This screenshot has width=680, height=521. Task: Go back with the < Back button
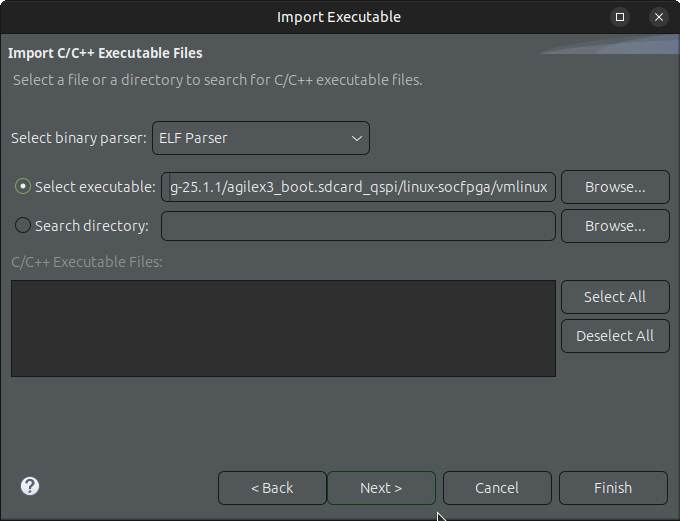pos(272,488)
